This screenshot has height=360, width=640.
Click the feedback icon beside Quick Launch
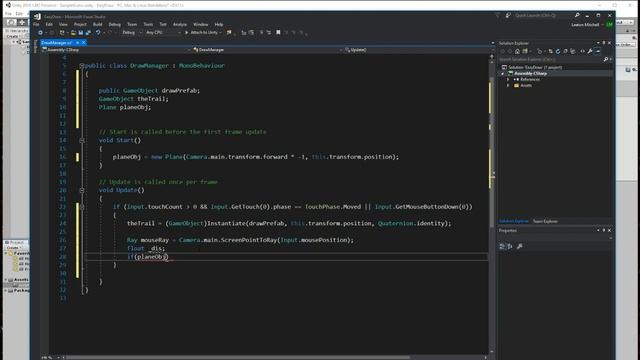508,16
